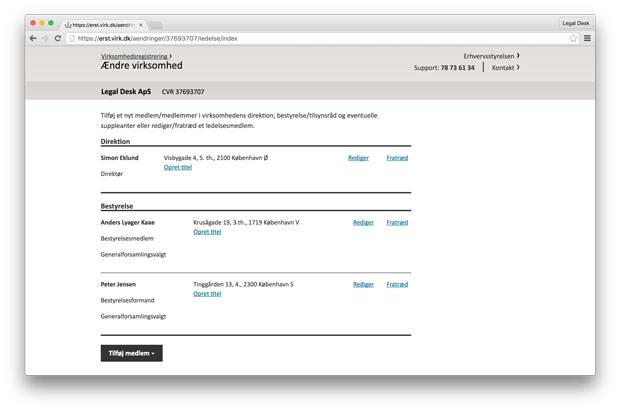Image resolution: width=620 pixels, height=411 pixels.
Task: Open the Tilføj medlem dropdown button
Action: [x=132, y=353]
